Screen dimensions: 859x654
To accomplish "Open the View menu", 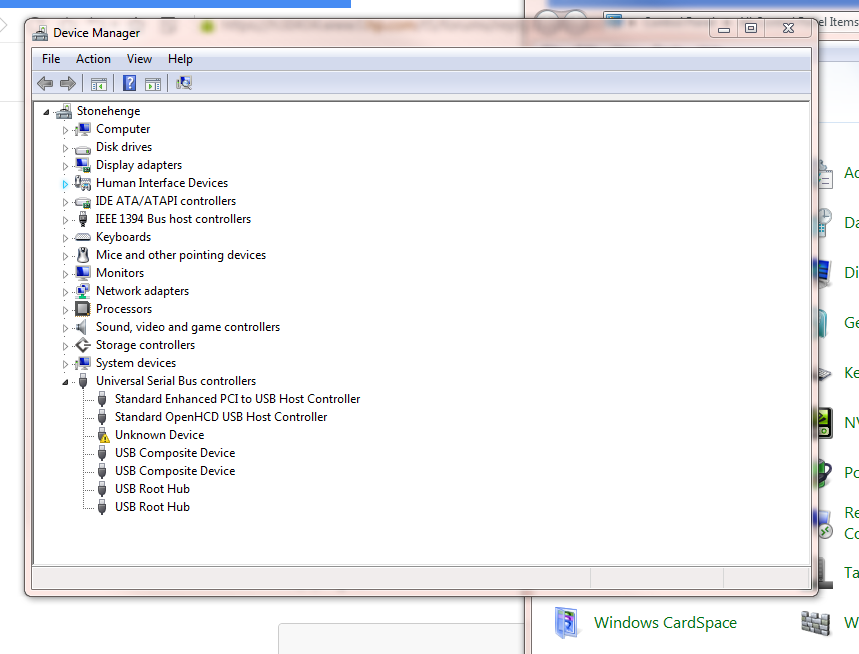I will (139, 58).
